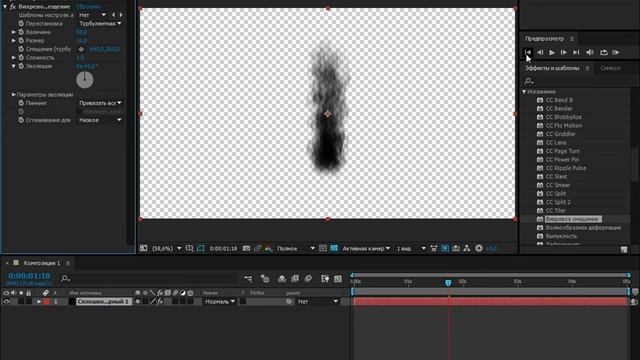The image size is (640, 360).
Task: Expand the Величина property
Action: [x=13, y=32]
